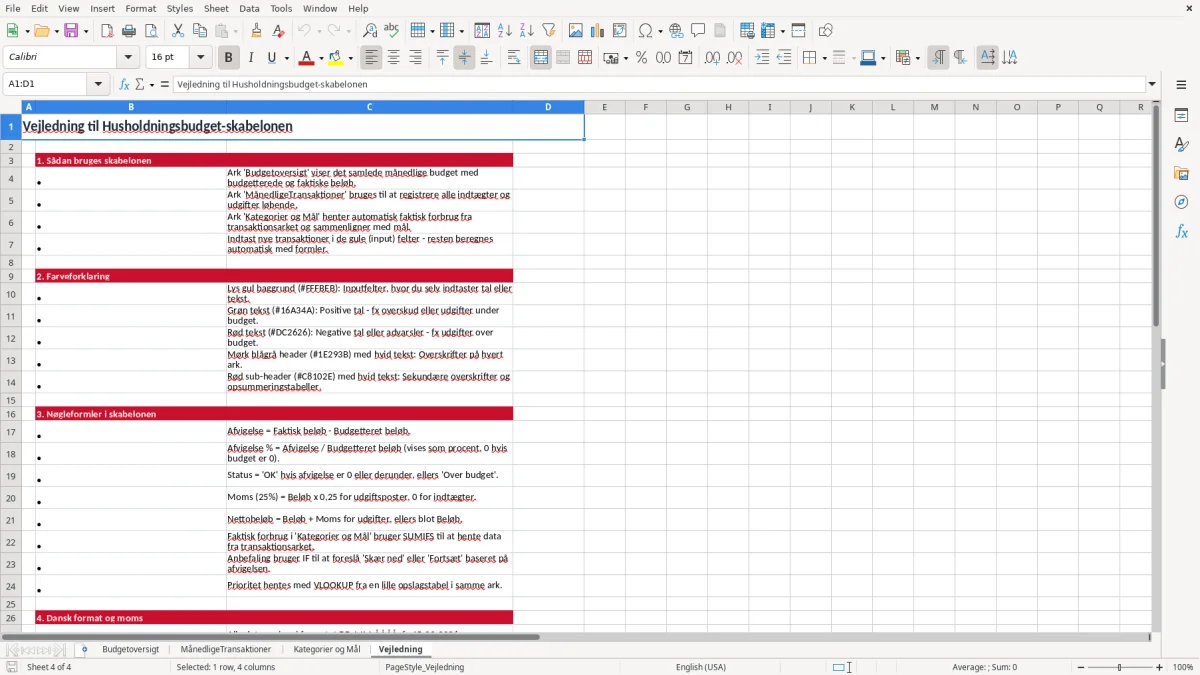Cut selection with scissors icon
The width and height of the screenshot is (1200, 675).
click(x=178, y=31)
